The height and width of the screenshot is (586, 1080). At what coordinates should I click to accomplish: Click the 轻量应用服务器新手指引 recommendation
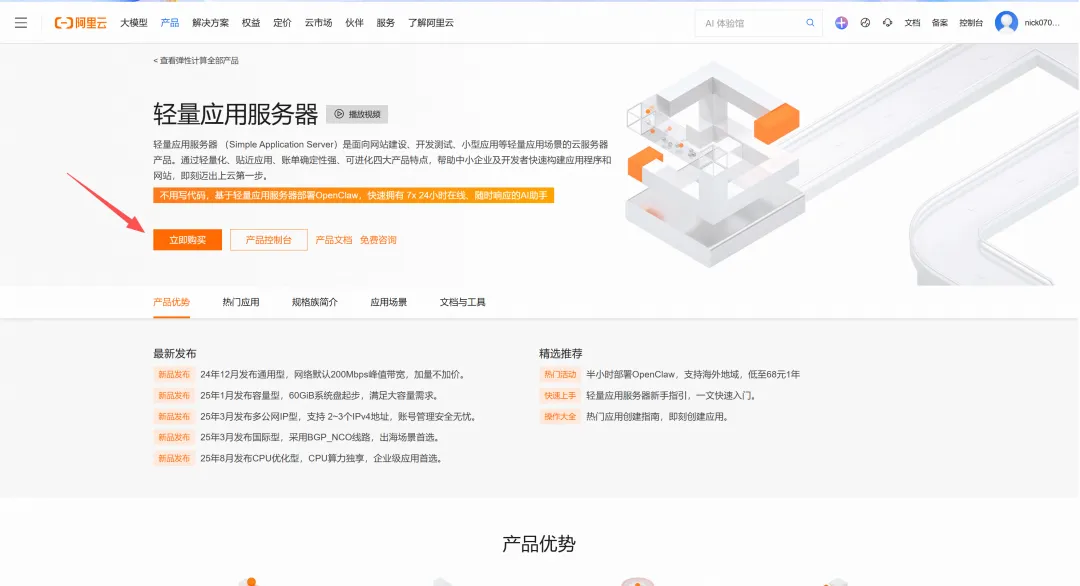672,395
